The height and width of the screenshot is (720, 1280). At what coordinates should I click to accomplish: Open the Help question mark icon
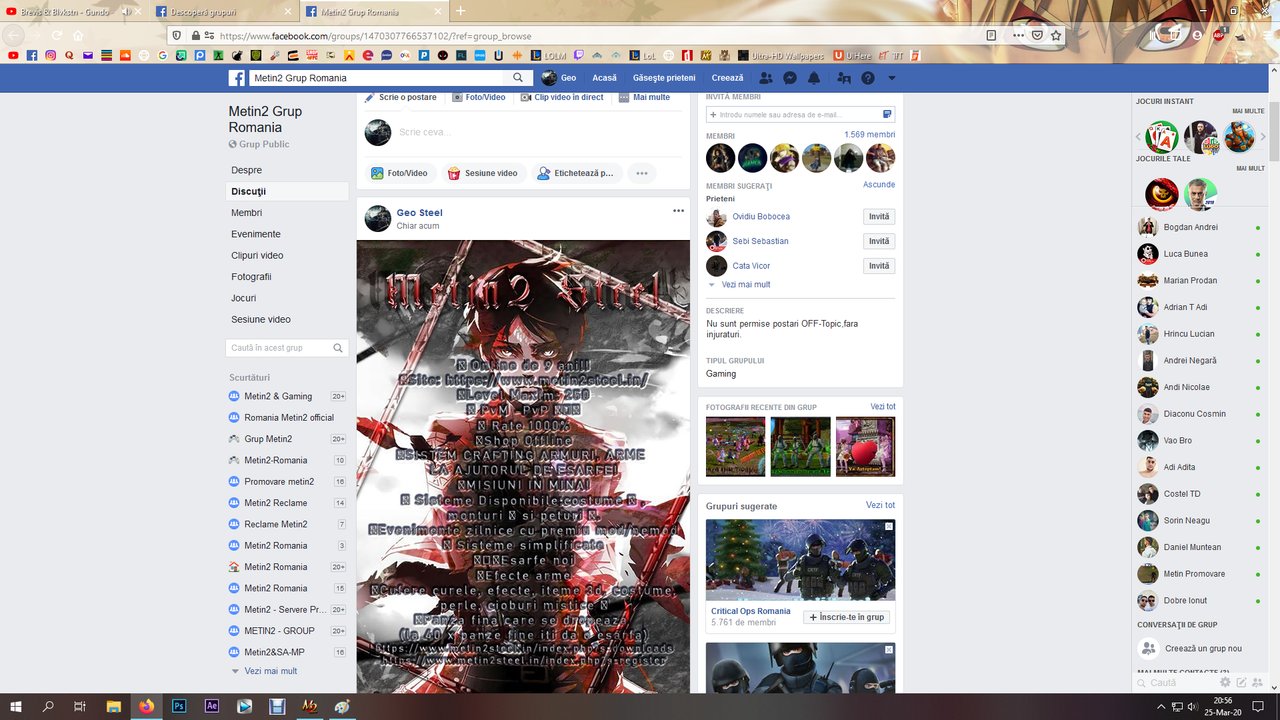tap(868, 78)
